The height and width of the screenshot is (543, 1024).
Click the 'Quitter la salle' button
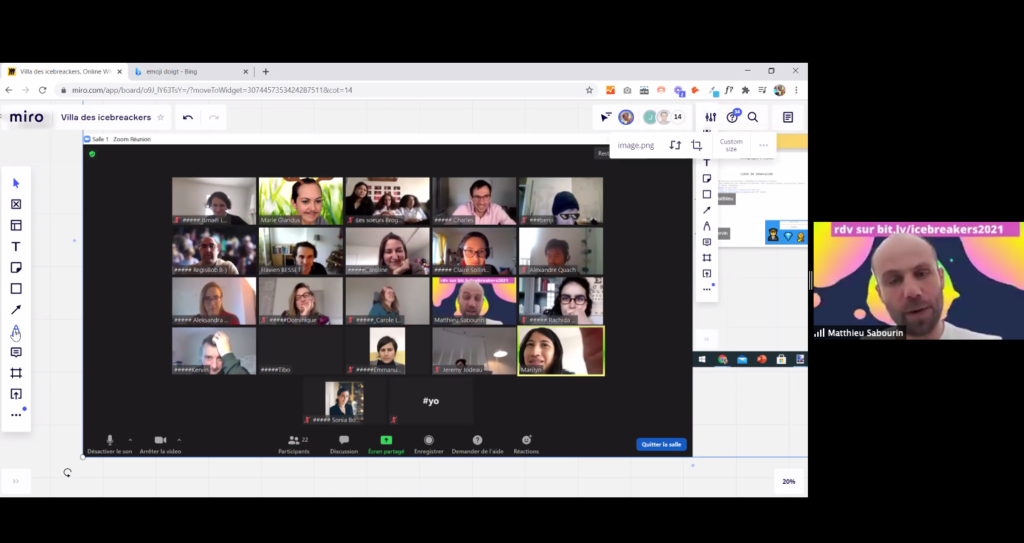pyautogui.click(x=661, y=444)
